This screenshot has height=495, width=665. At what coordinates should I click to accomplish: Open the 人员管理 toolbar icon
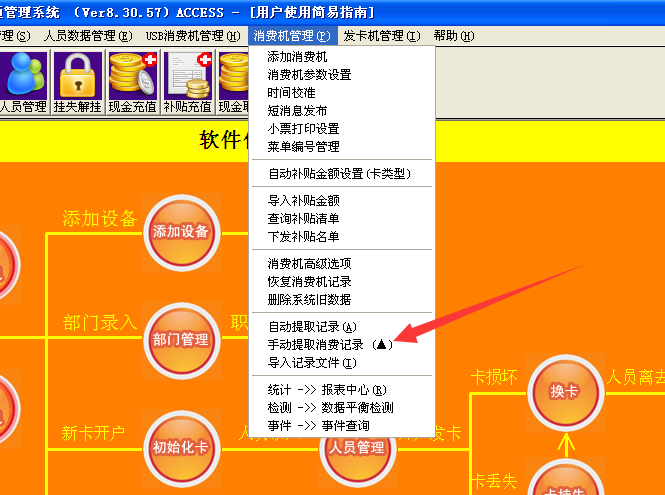(x=22, y=82)
